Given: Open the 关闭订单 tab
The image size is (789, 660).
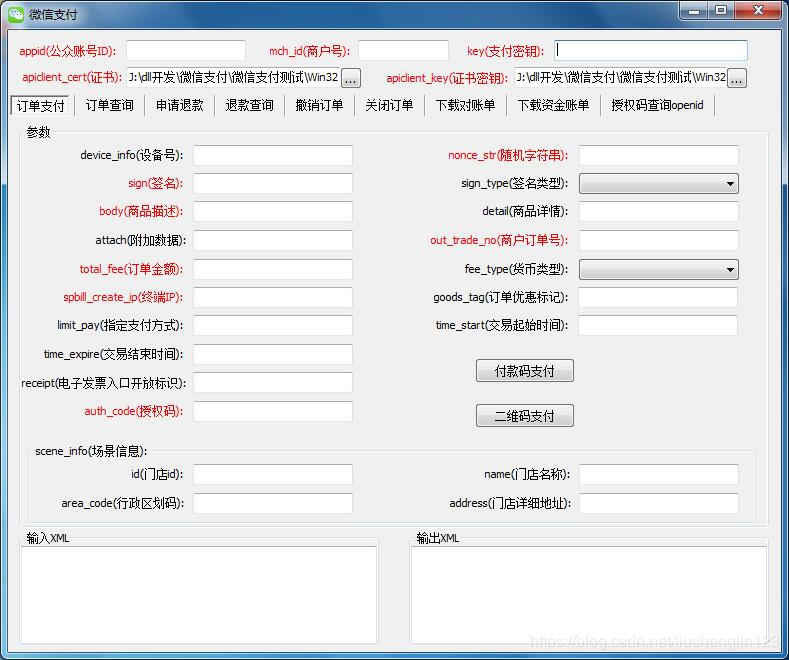Looking at the screenshot, I should (x=389, y=105).
